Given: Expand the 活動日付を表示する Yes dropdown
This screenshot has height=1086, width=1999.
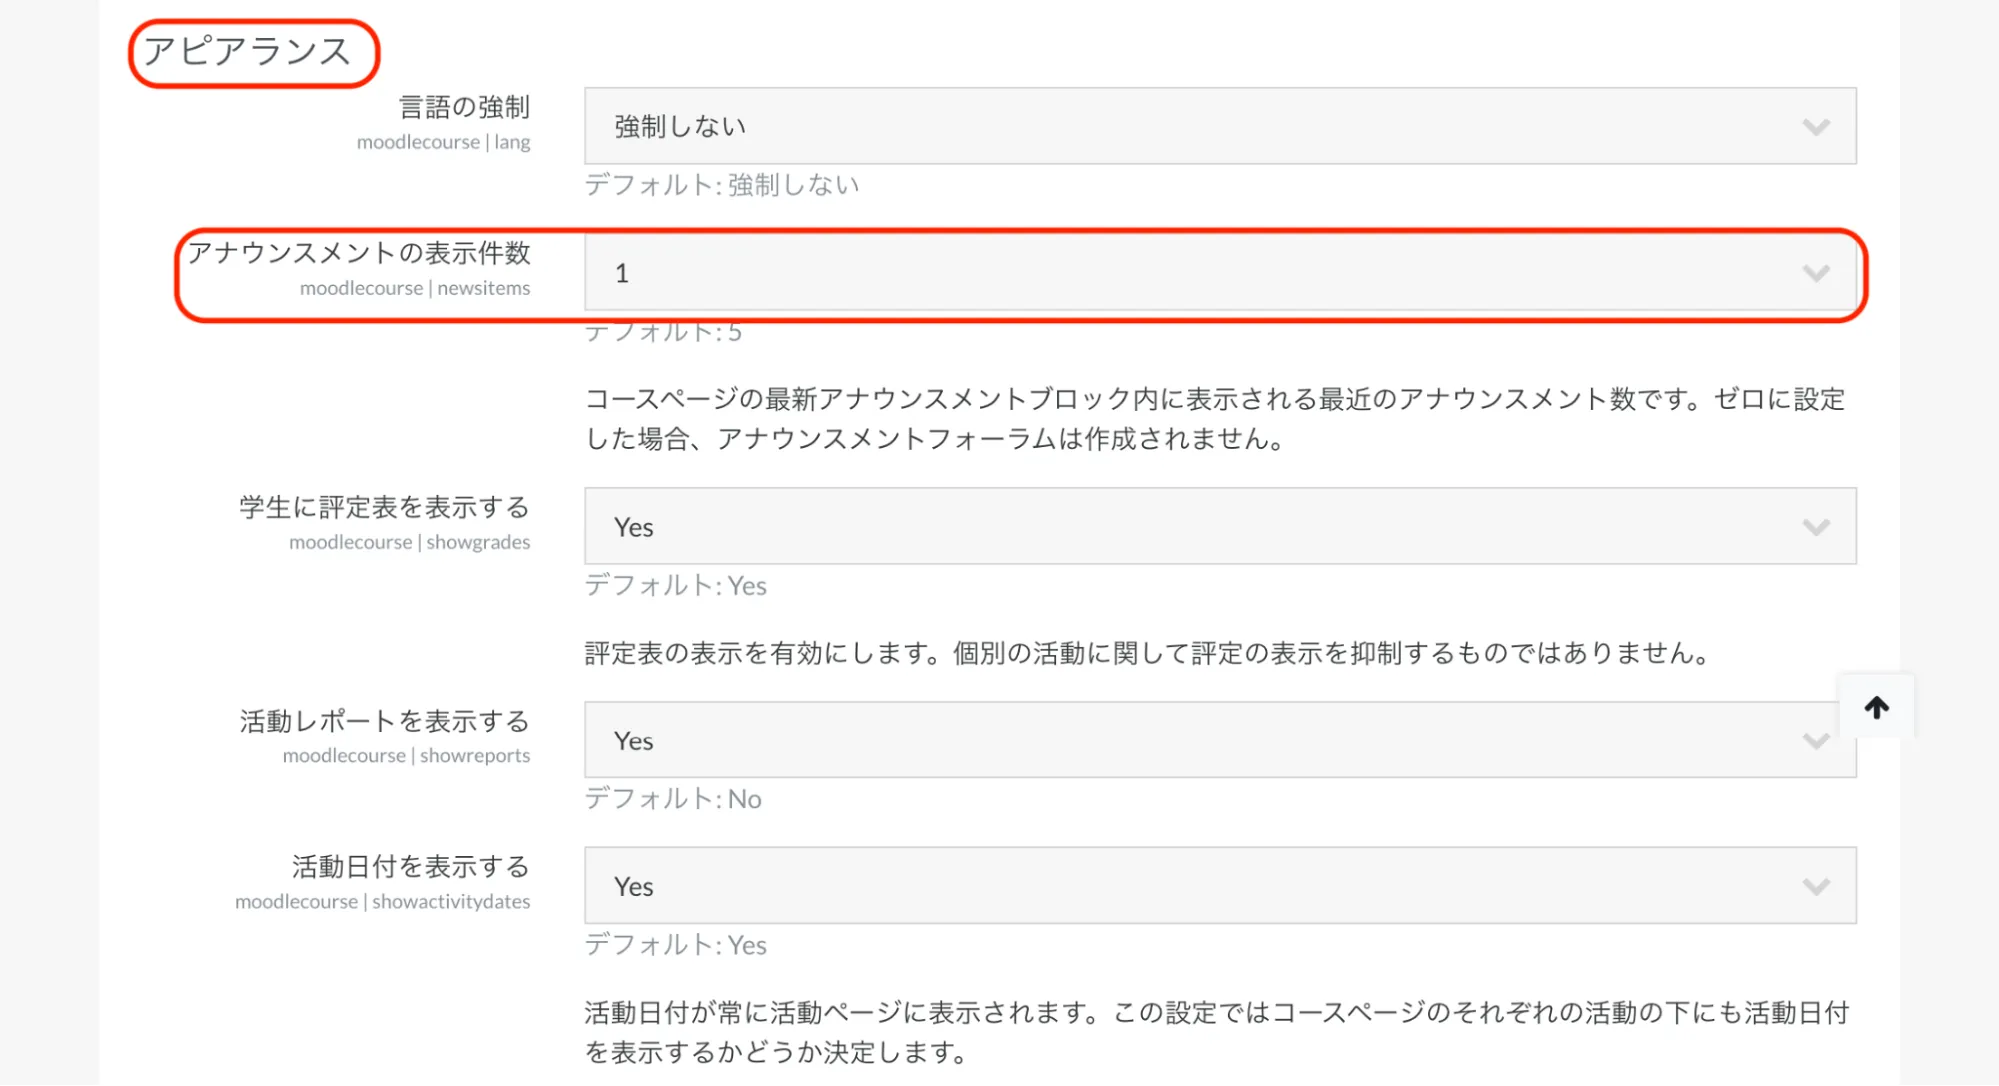Looking at the screenshot, I should pyautogui.click(x=1200, y=886).
